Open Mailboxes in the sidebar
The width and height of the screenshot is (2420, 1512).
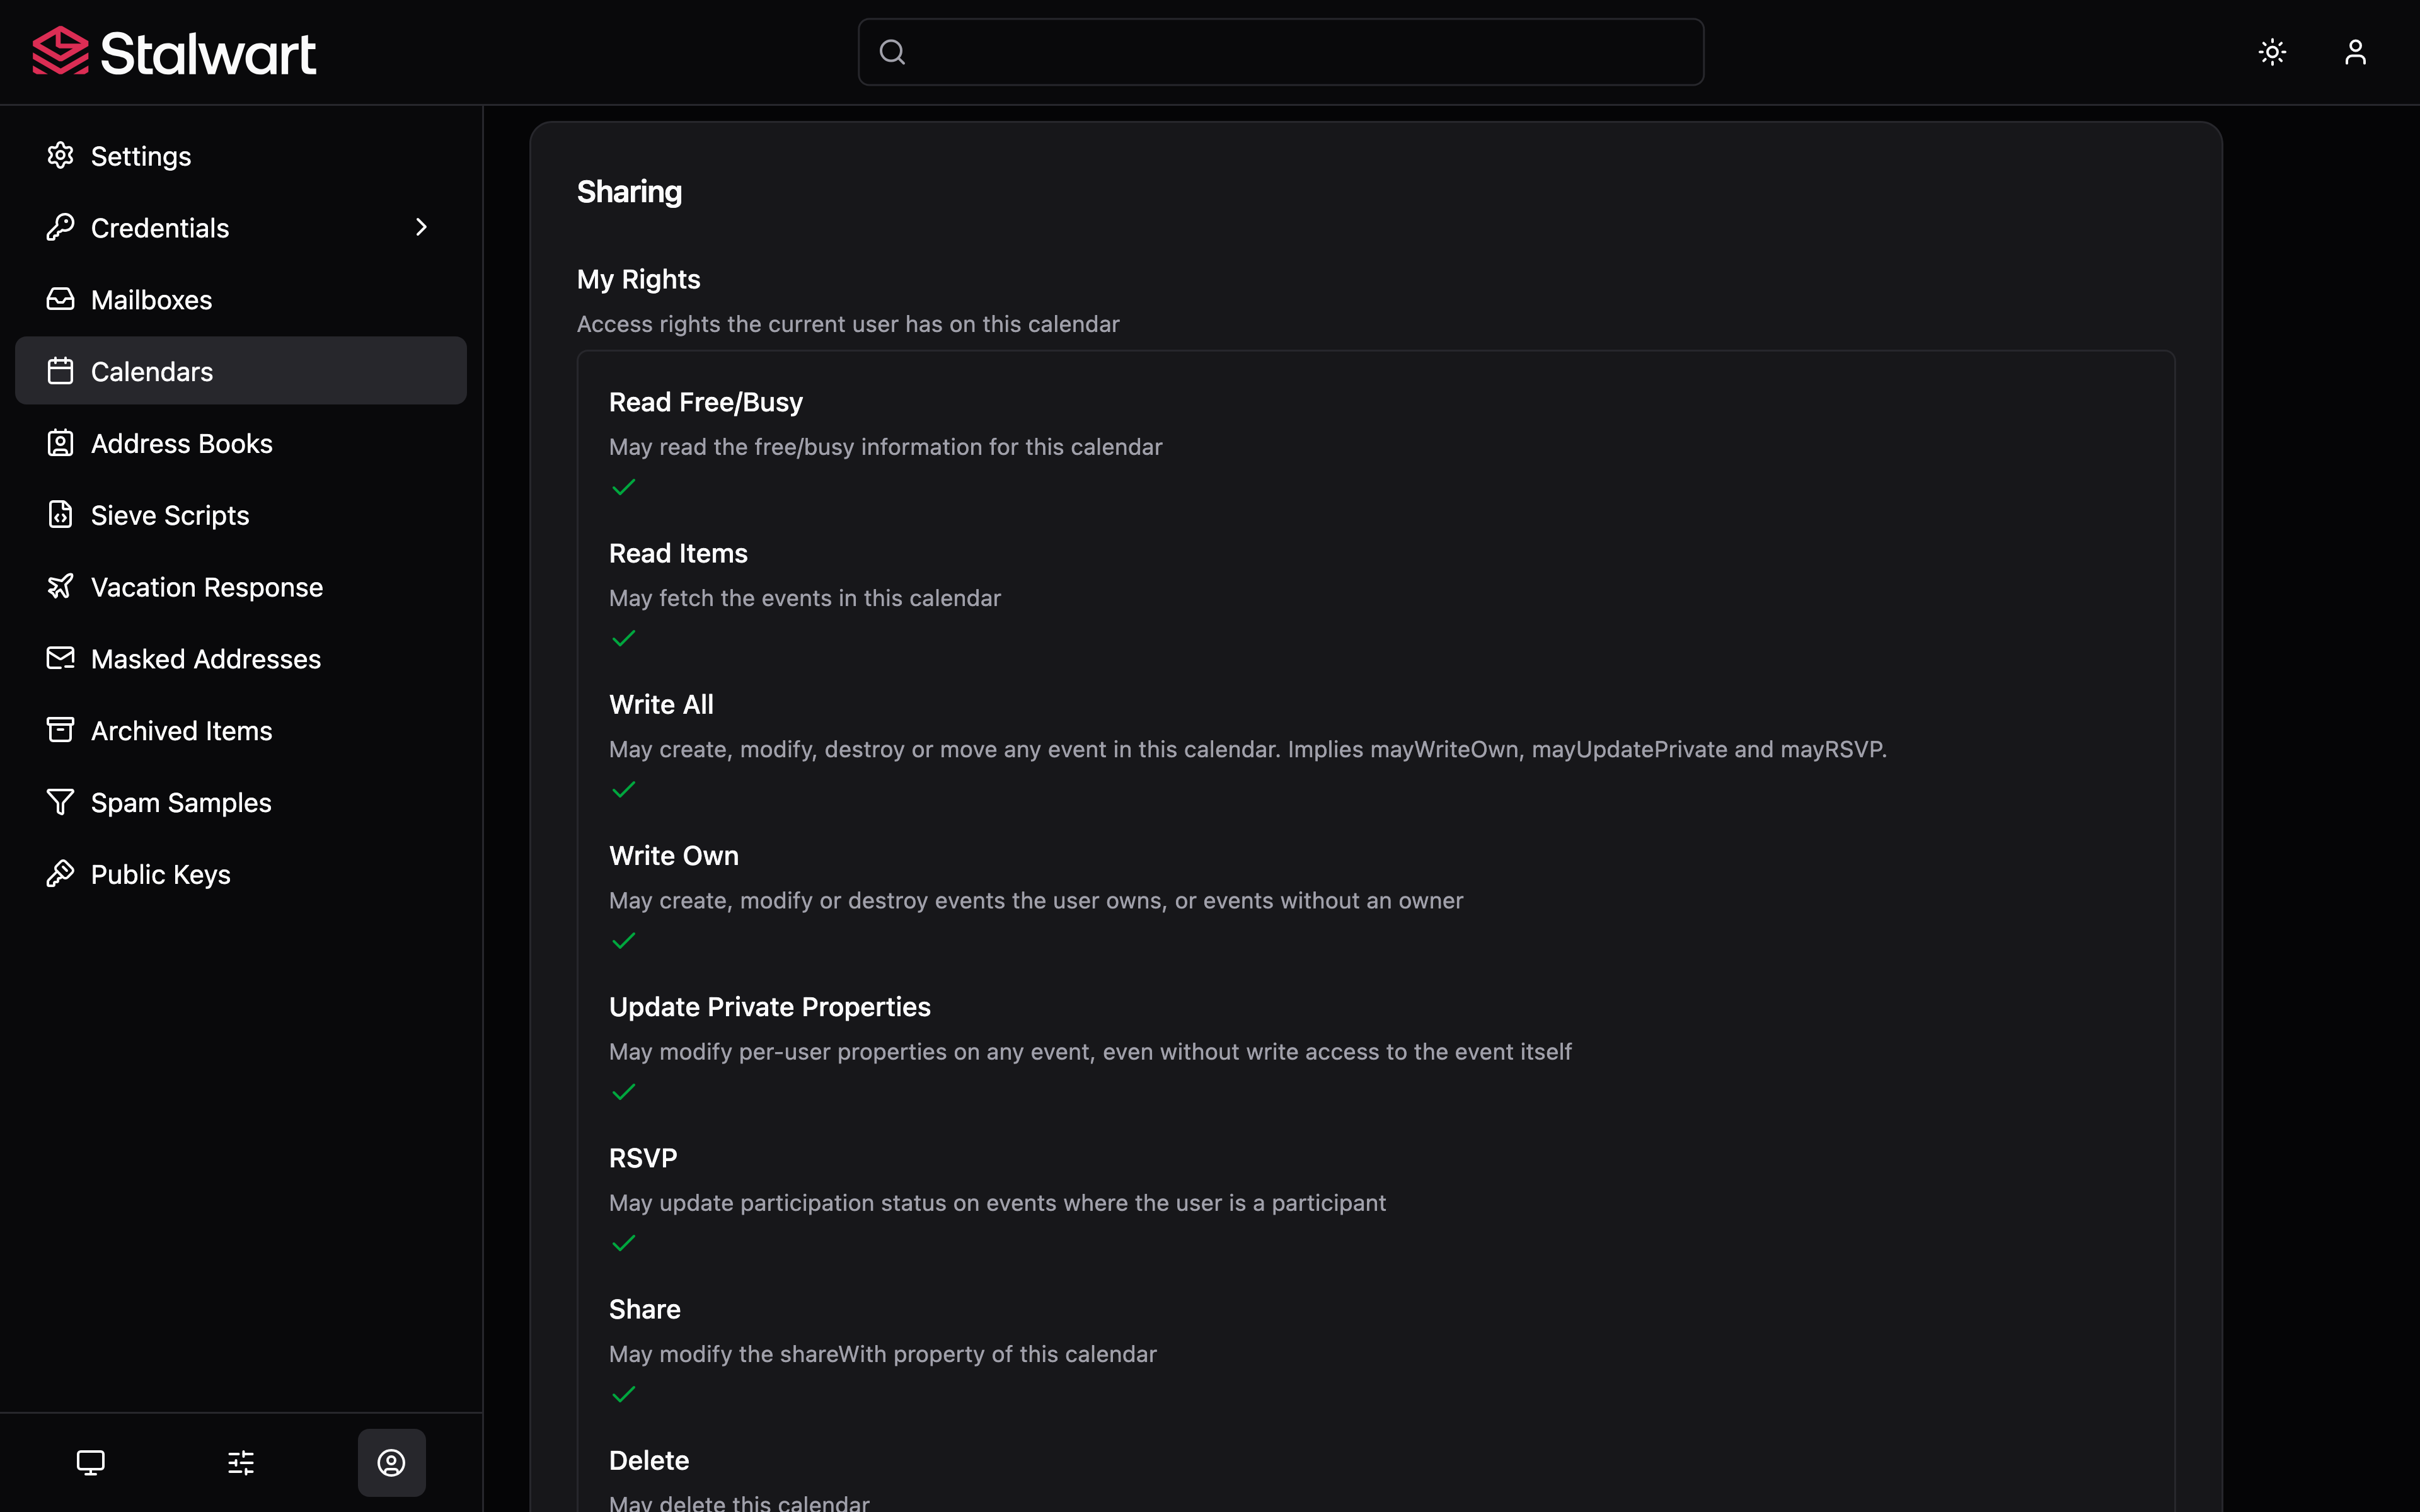241,299
